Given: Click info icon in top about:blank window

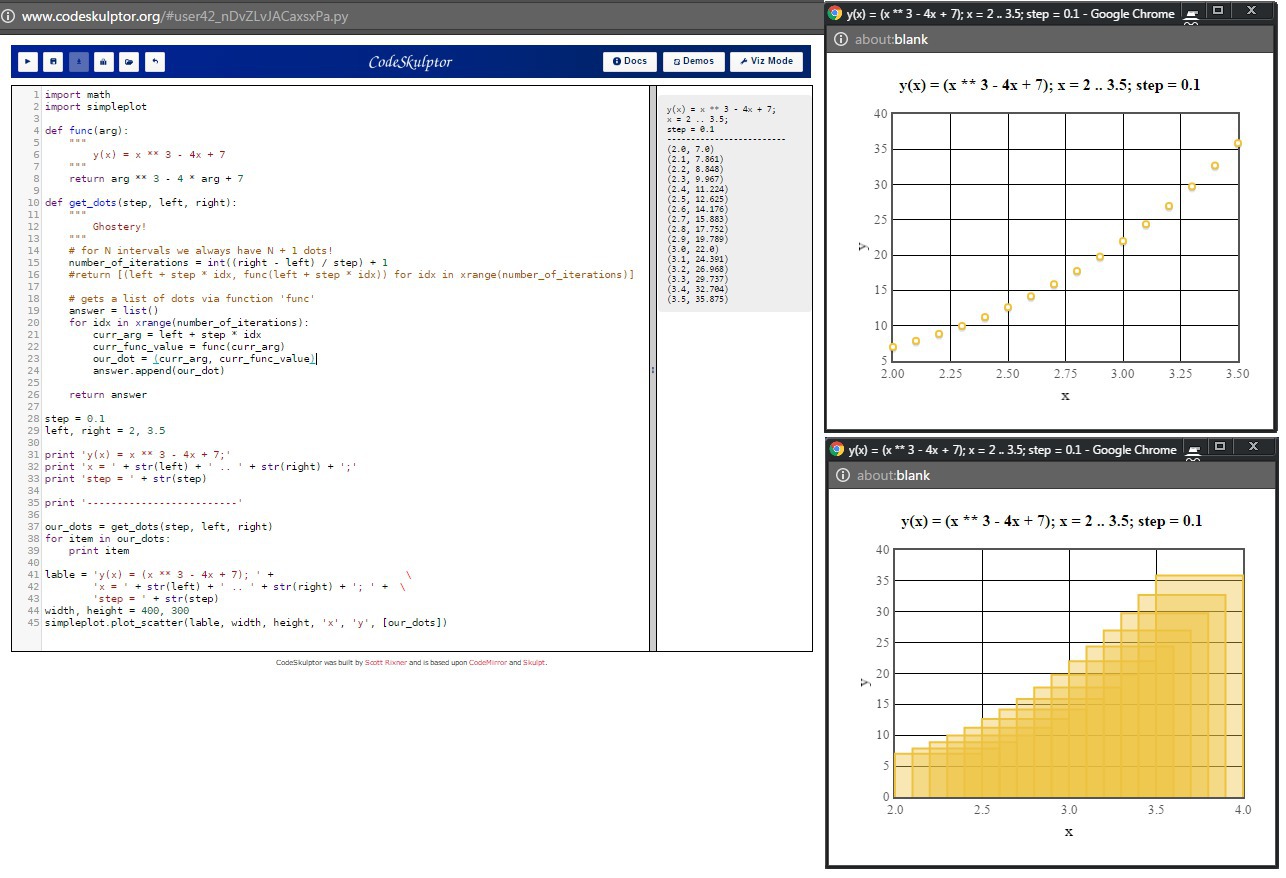Looking at the screenshot, I should 841,39.
